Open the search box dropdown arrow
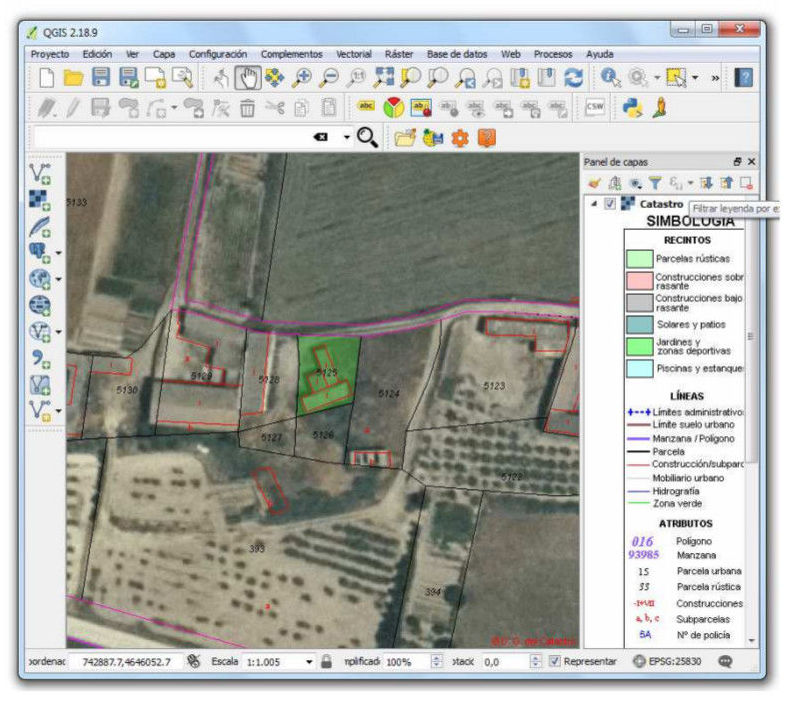The height and width of the screenshot is (701, 785). coord(346,137)
